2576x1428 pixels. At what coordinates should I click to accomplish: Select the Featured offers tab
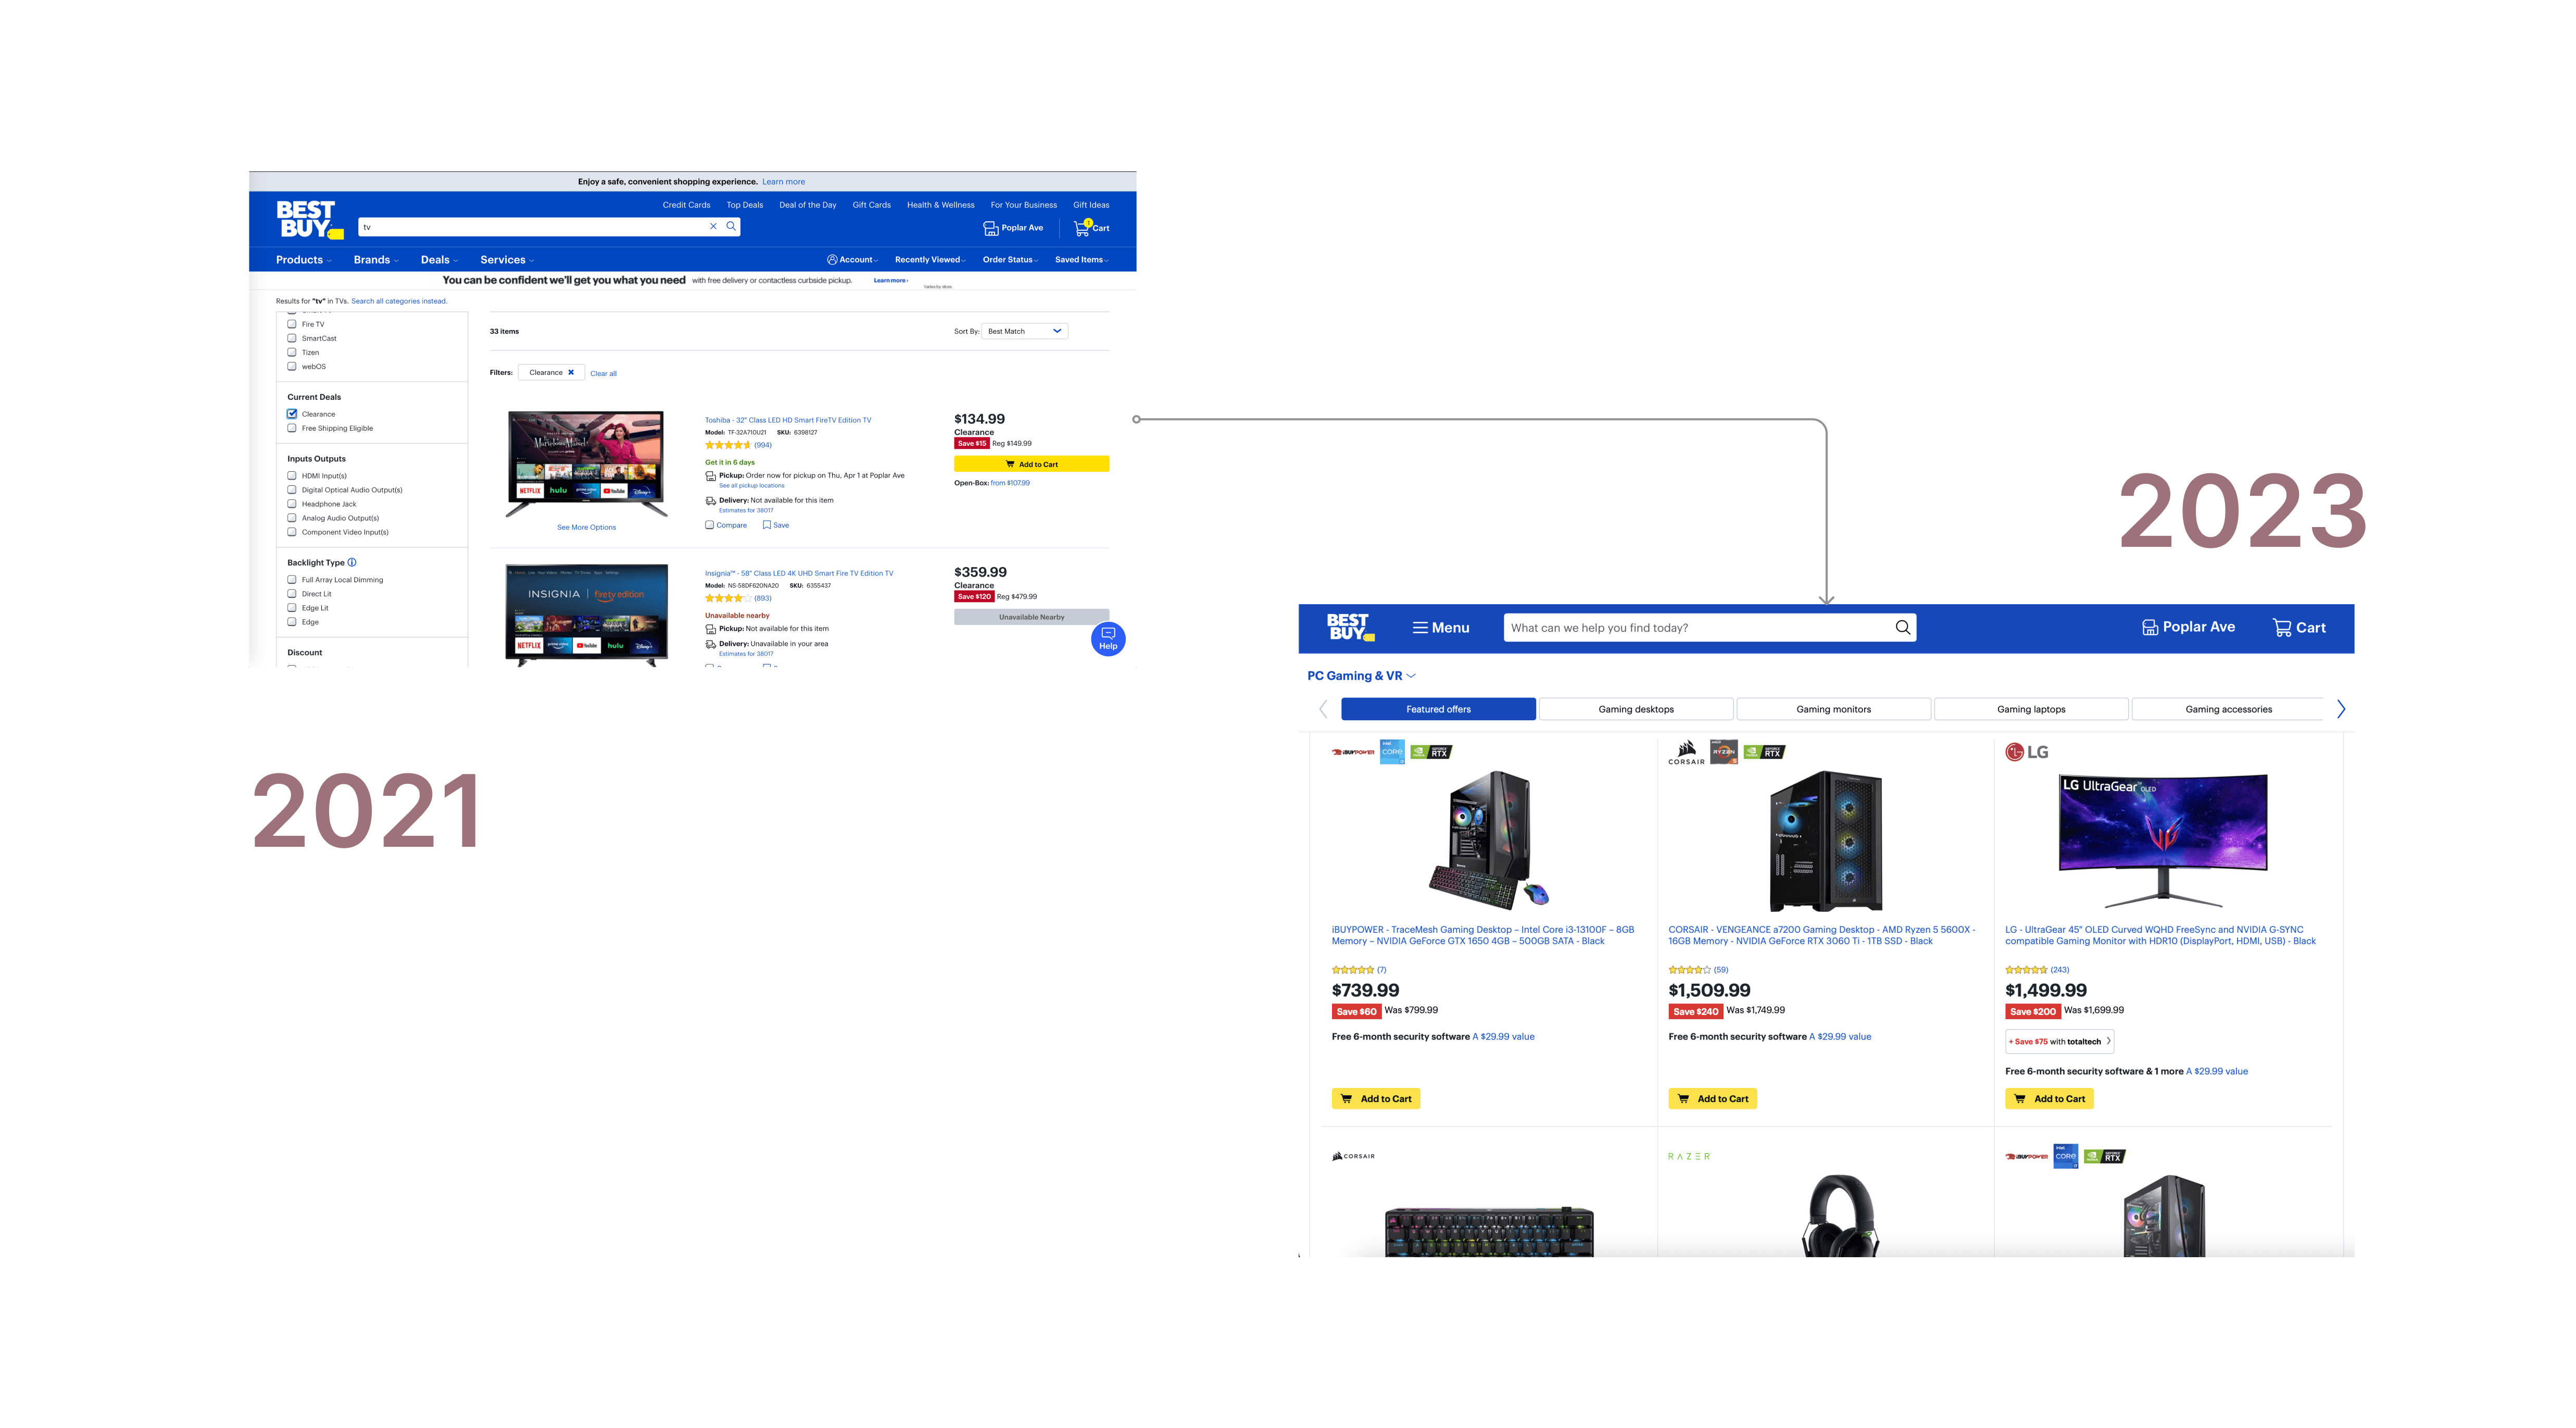click(1438, 709)
